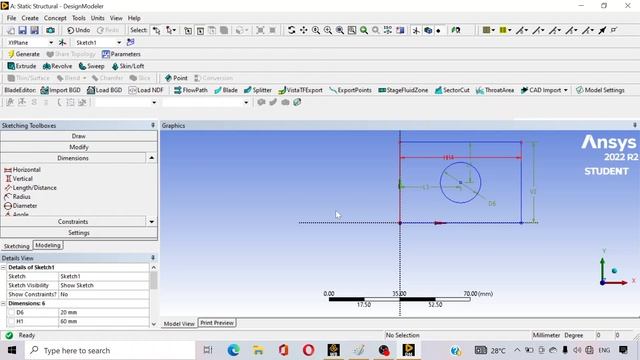Viewport: 640px width, 360px height.
Task: Click the New Plane icon beside XYPlane
Action: coord(62,42)
